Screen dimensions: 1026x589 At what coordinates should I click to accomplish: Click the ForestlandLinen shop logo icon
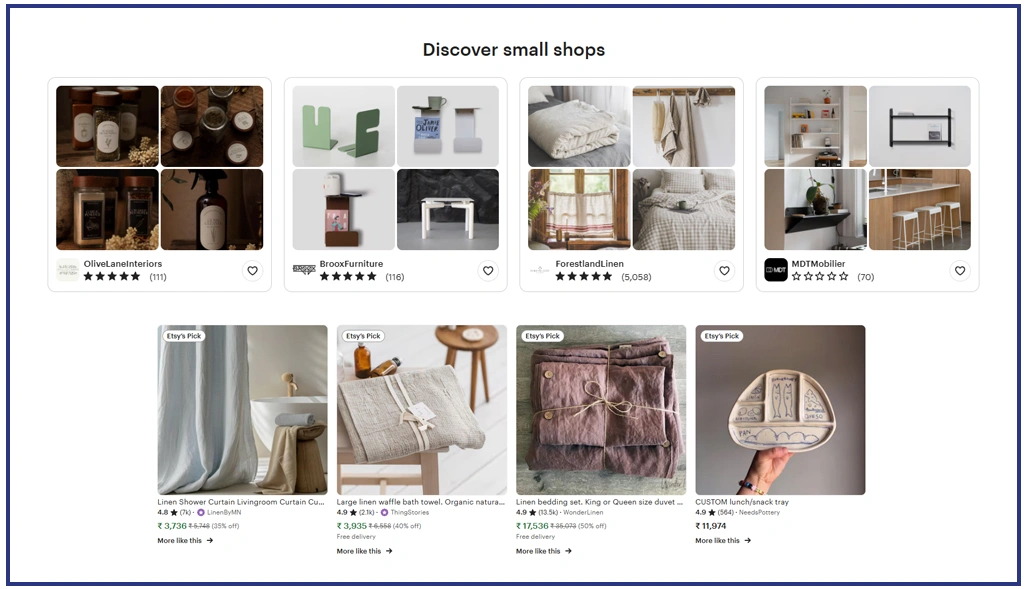[x=540, y=270]
